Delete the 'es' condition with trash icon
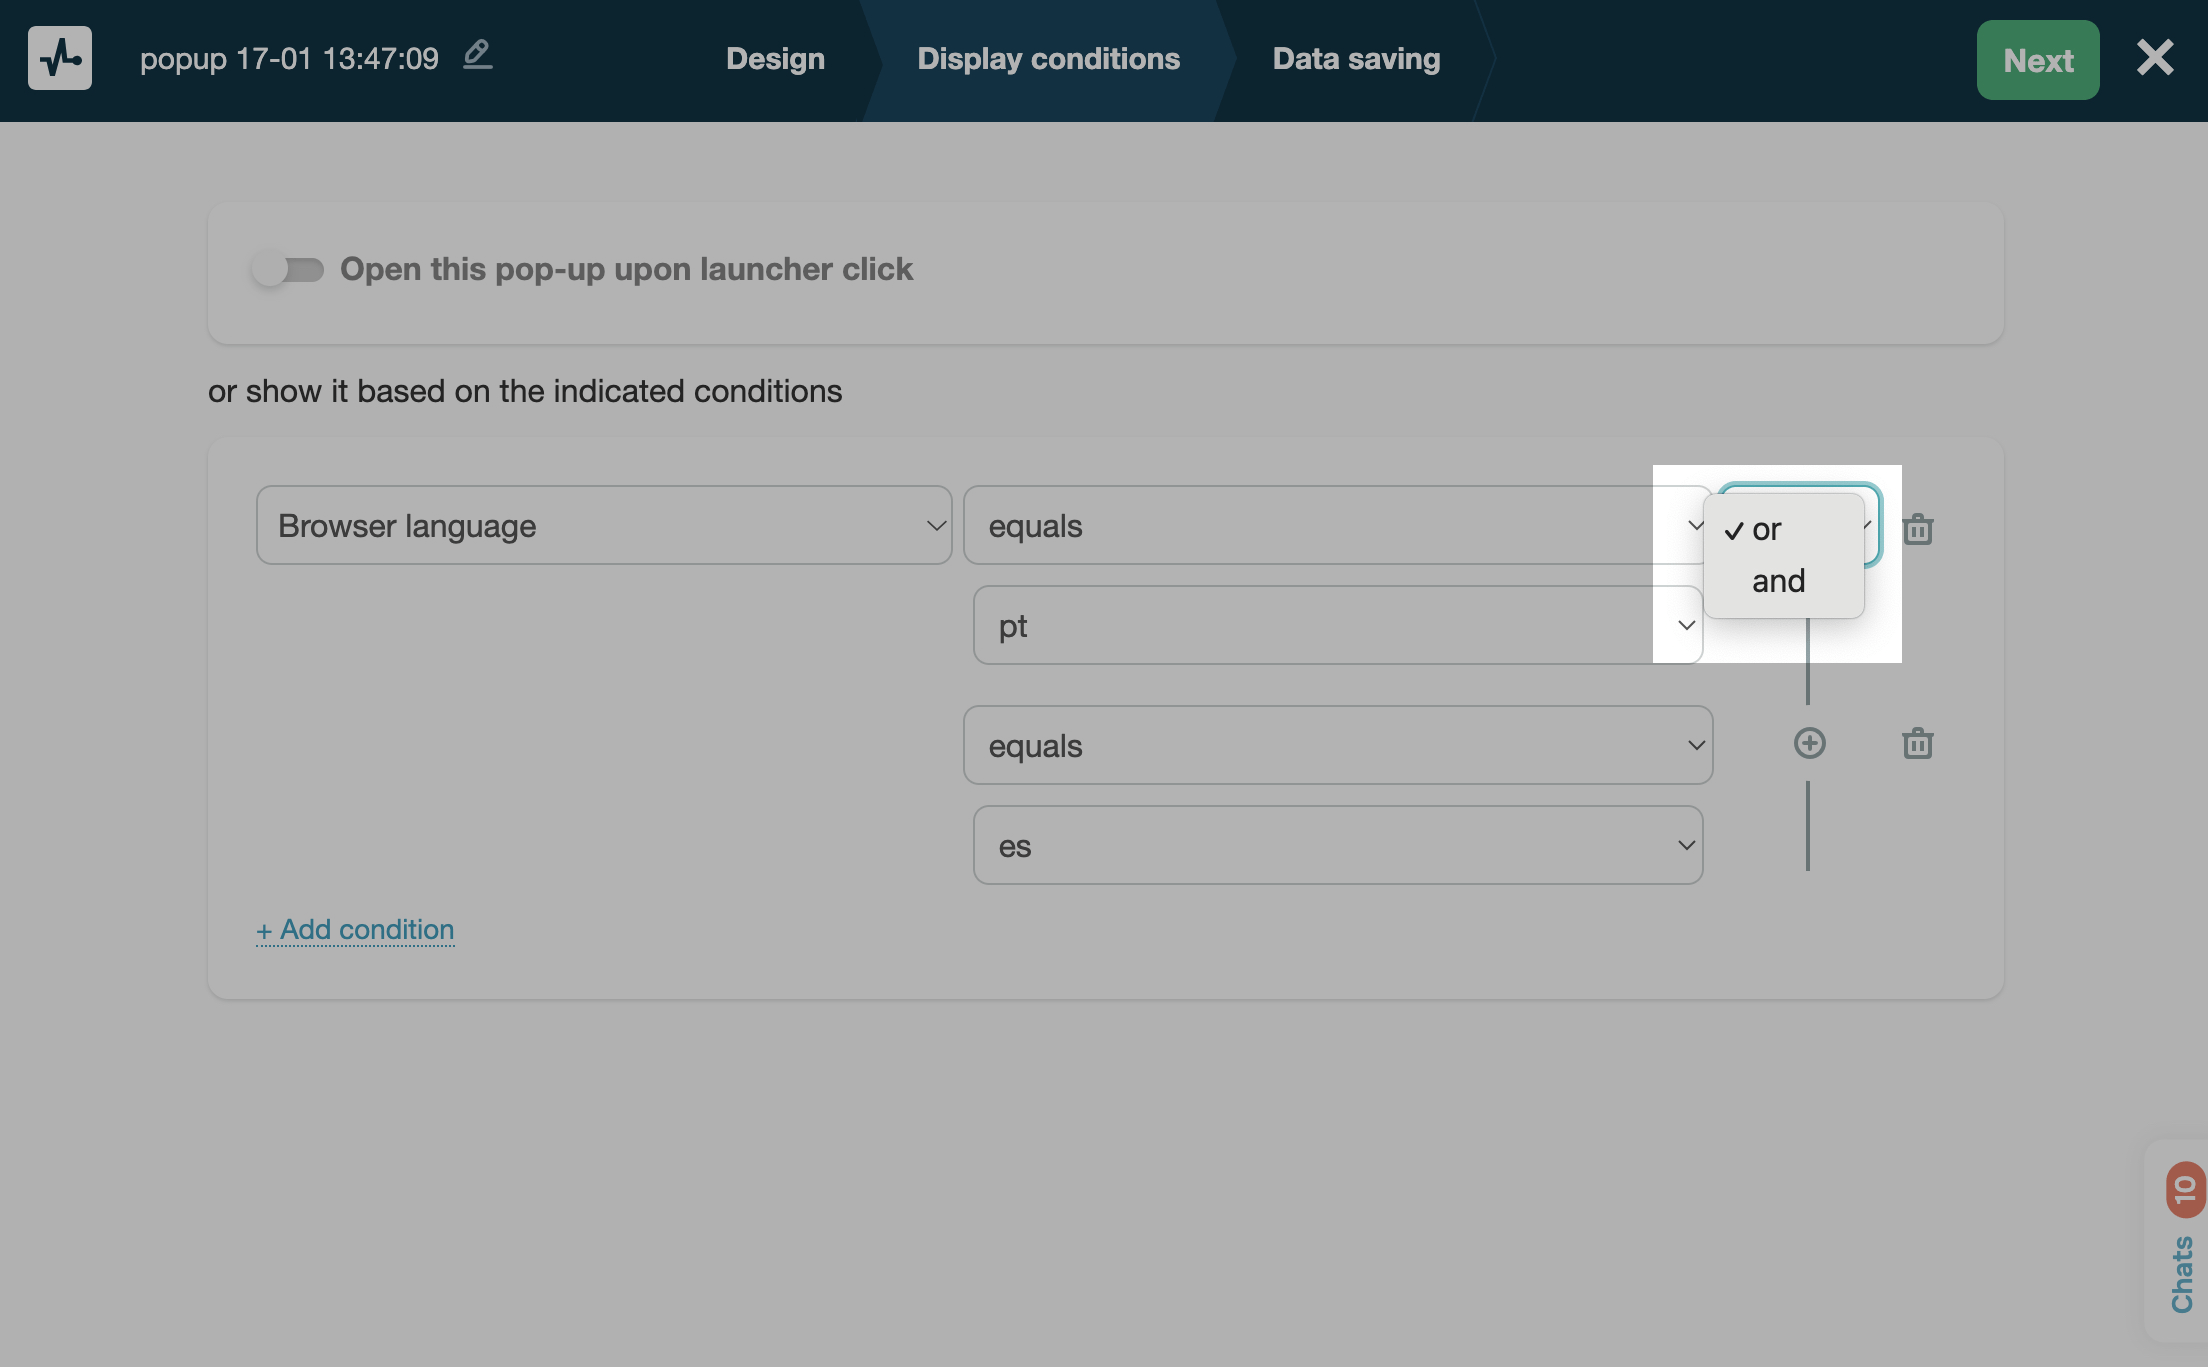The width and height of the screenshot is (2208, 1367). point(1917,743)
